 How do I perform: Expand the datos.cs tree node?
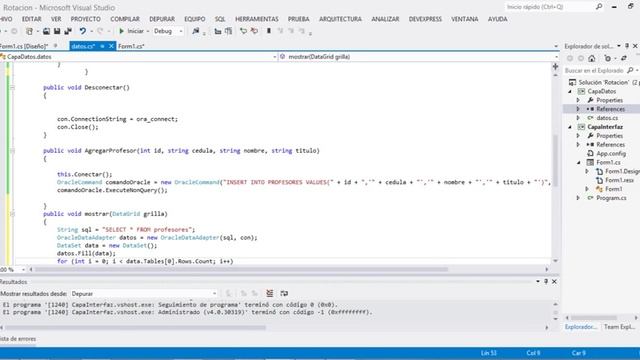pos(578,118)
